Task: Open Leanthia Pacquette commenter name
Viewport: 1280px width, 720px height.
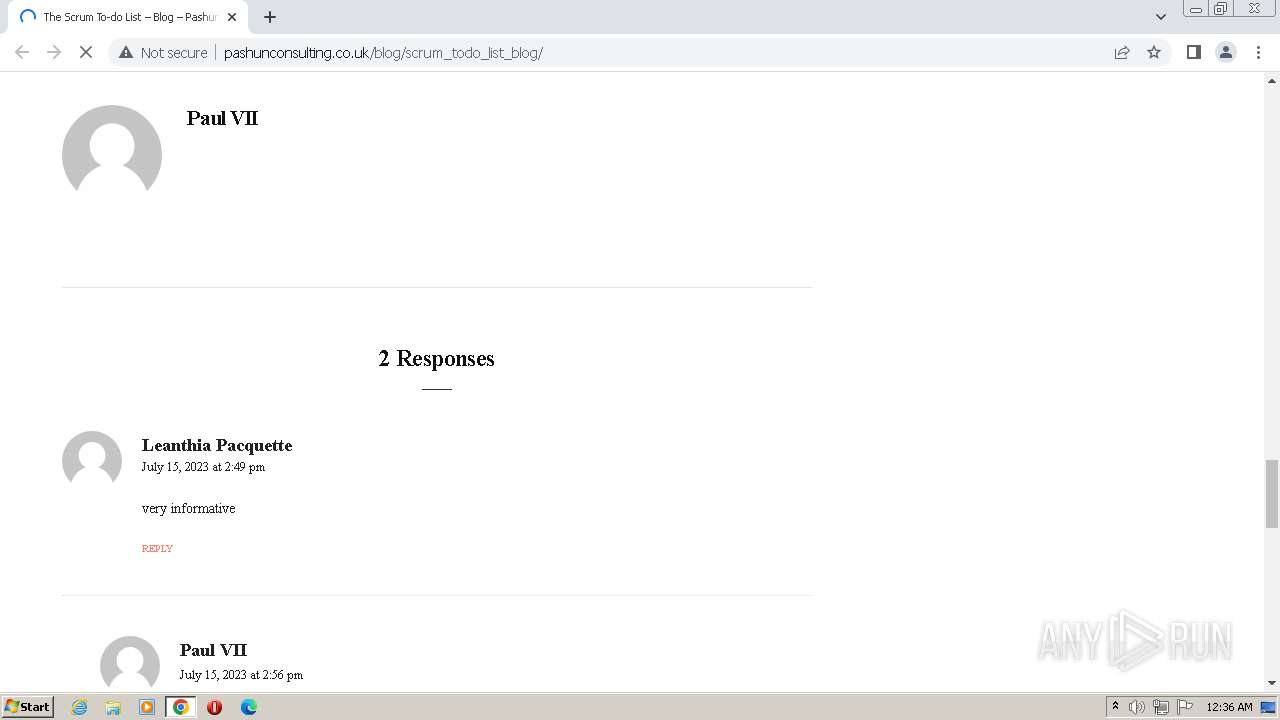Action: pyautogui.click(x=217, y=445)
